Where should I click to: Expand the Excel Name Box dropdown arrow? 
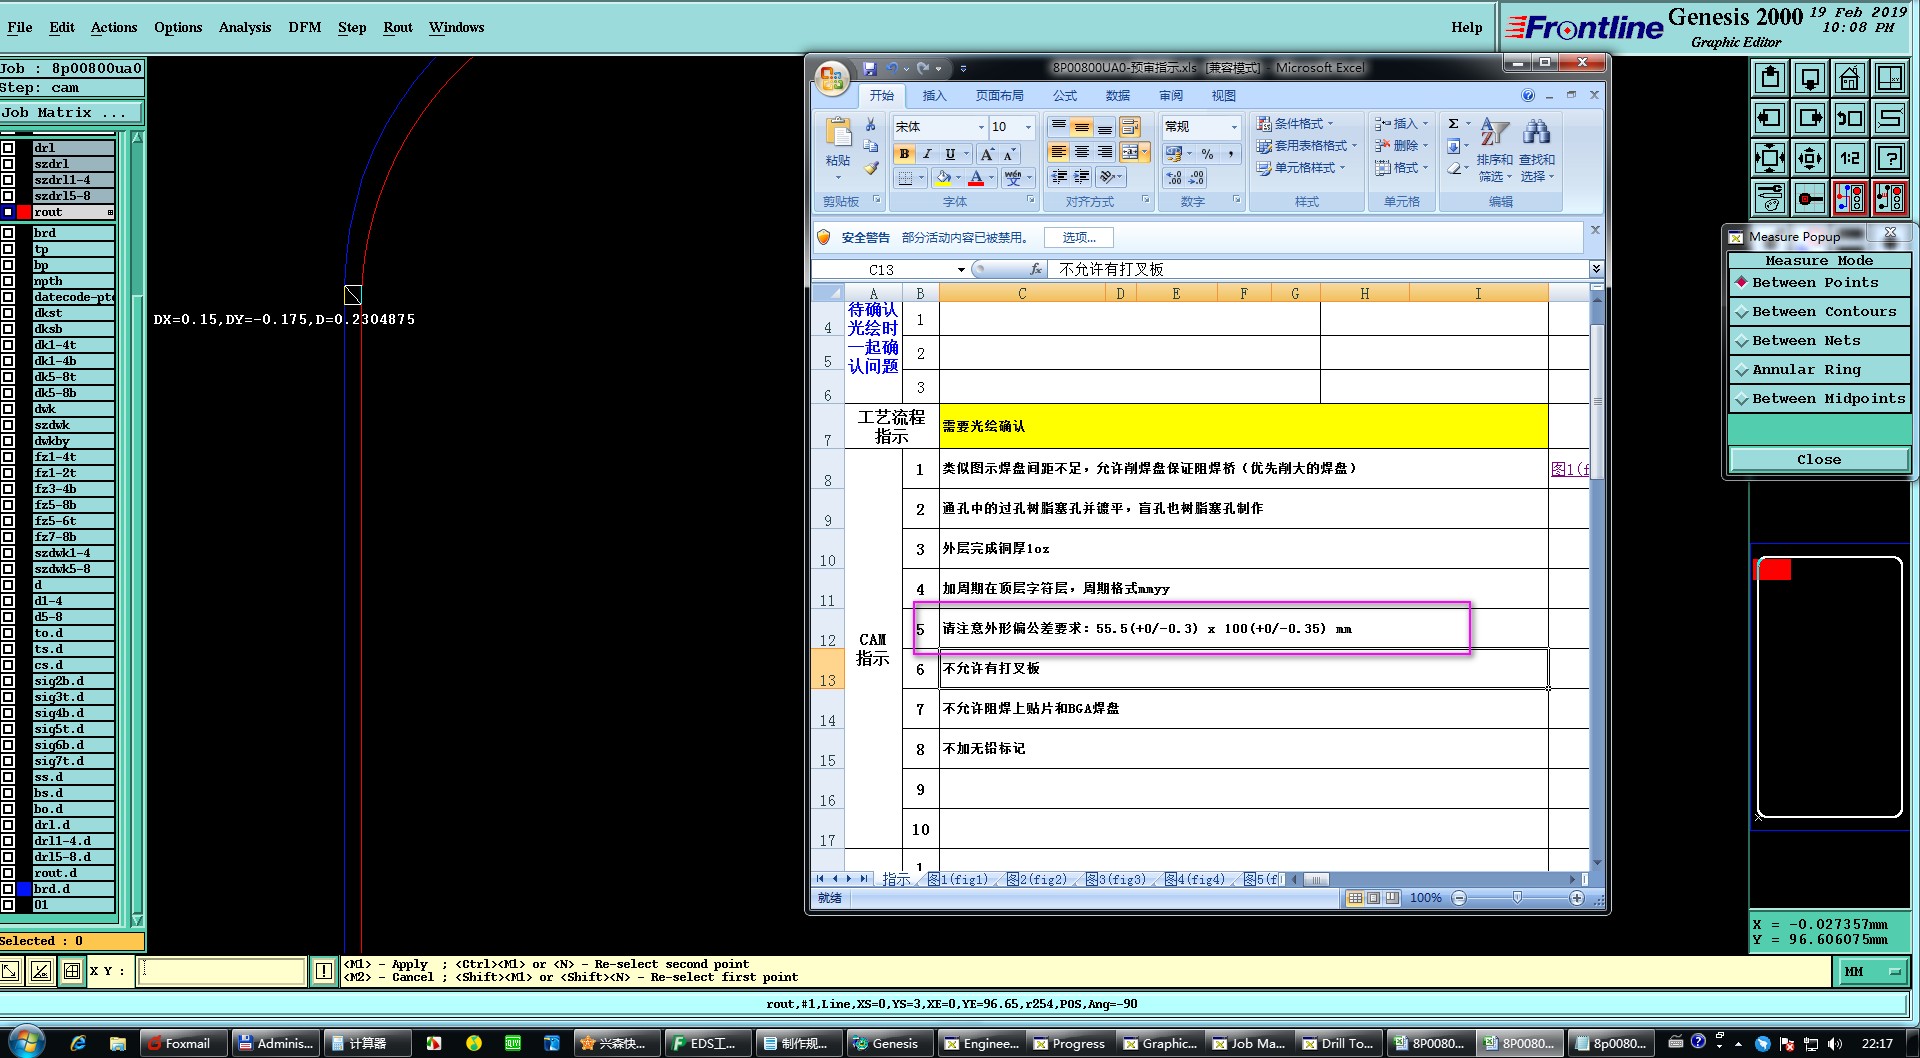click(961, 270)
